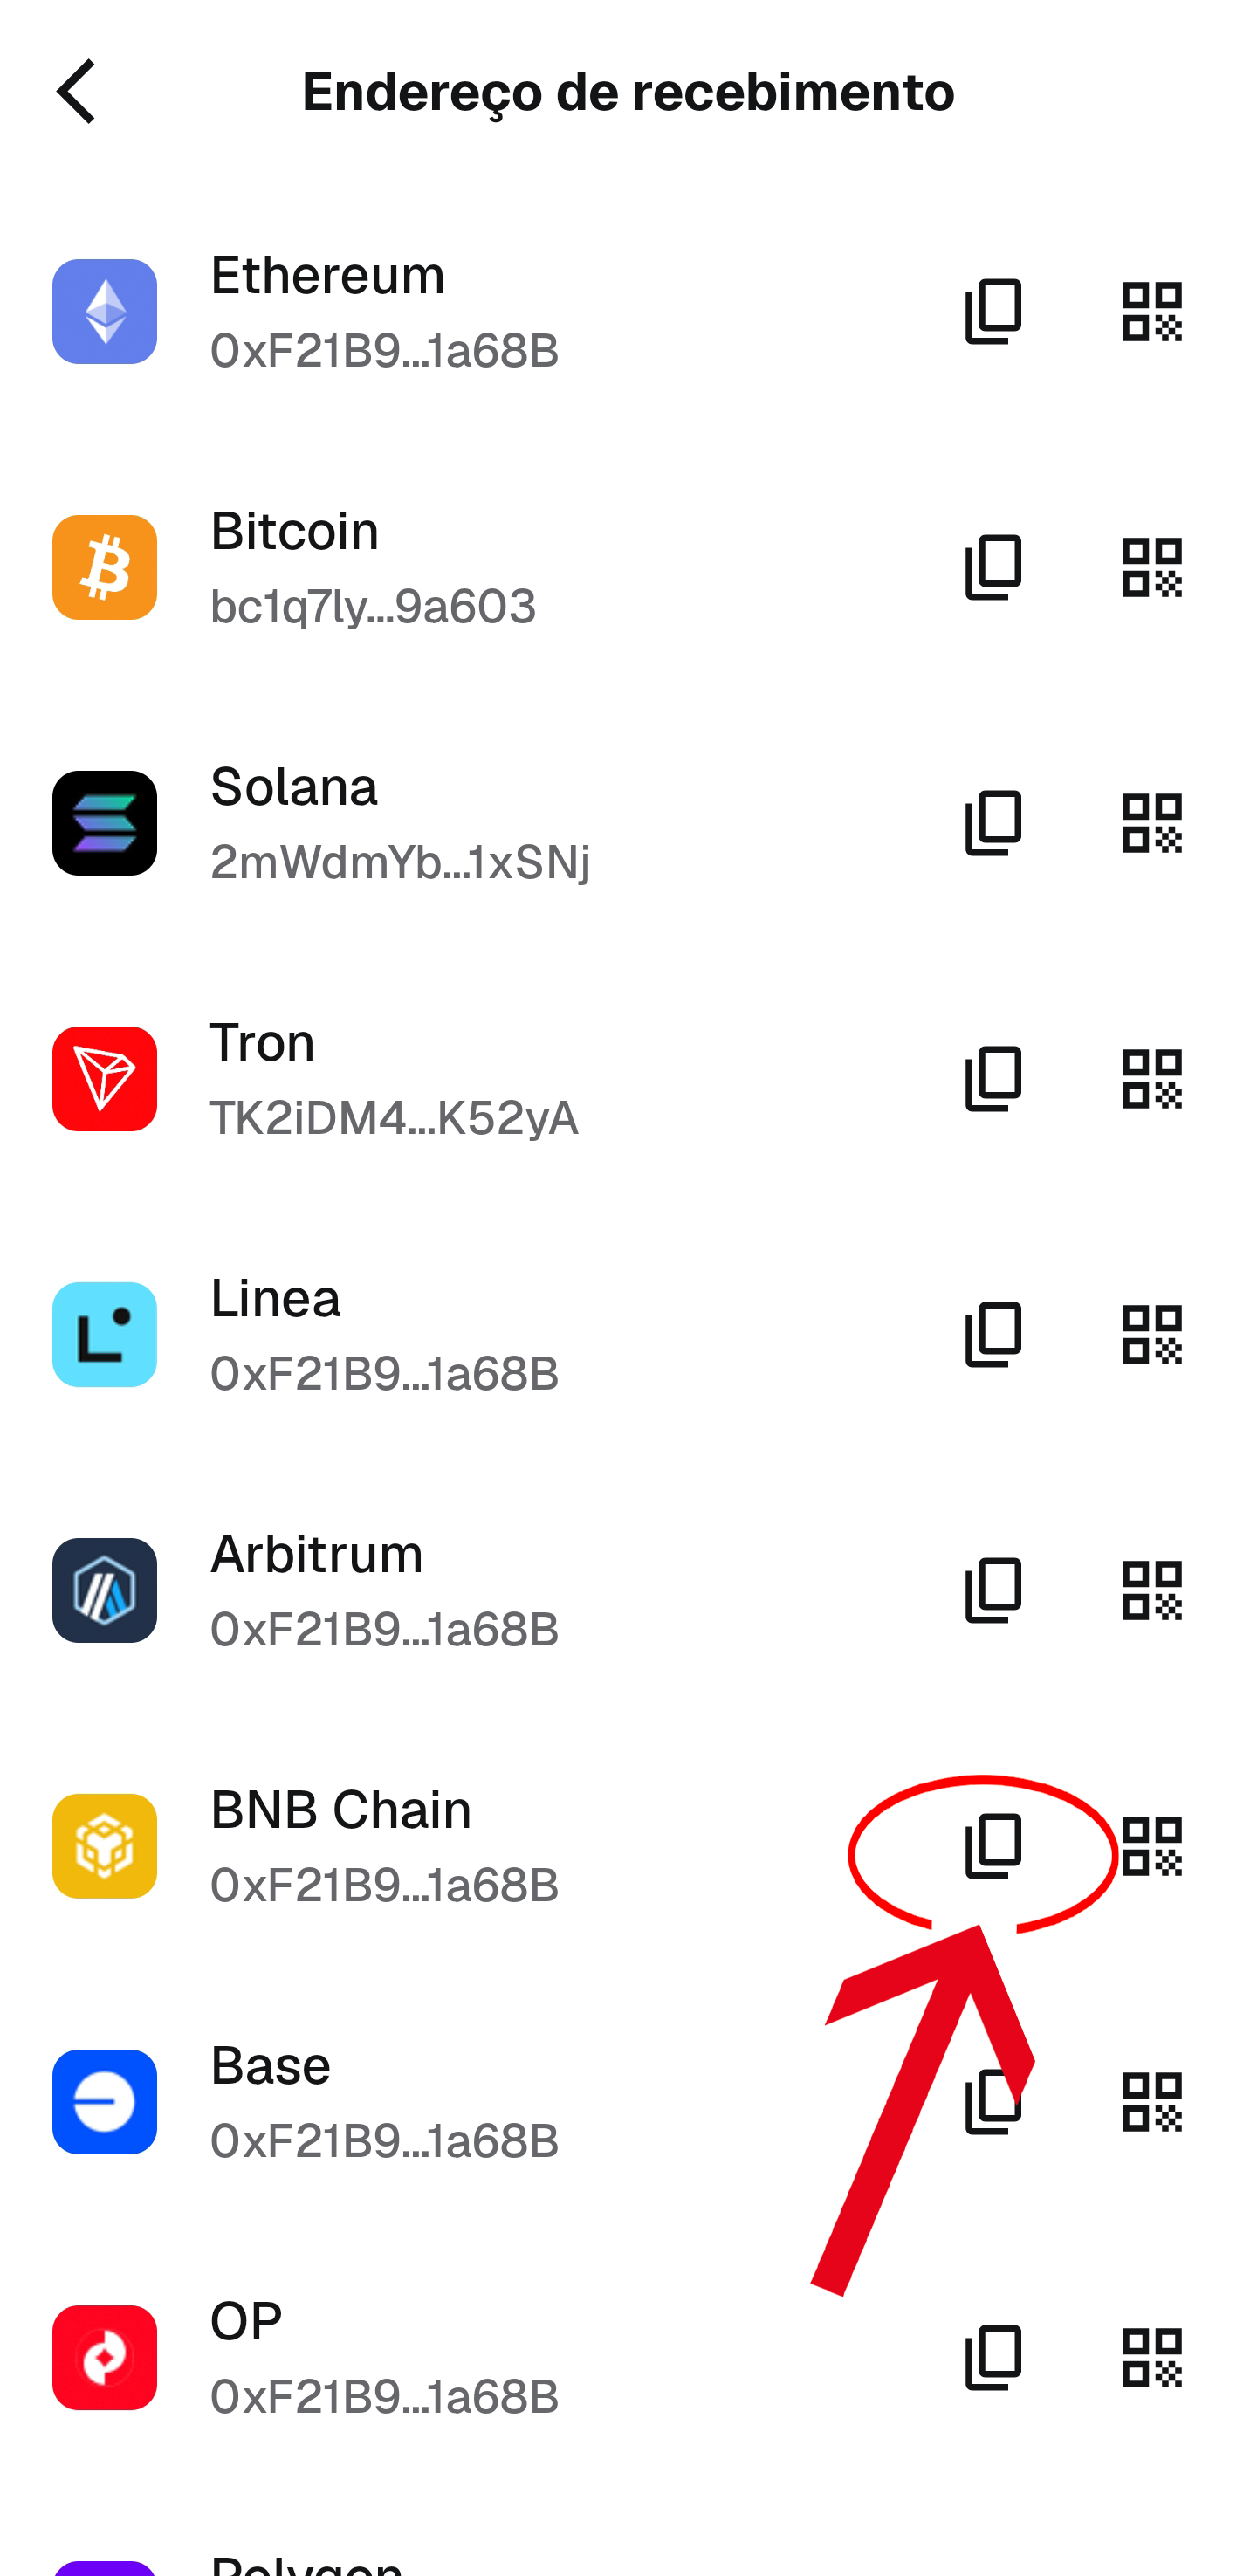Open the Linea QR code
1257x2576 pixels.
1151,1334
